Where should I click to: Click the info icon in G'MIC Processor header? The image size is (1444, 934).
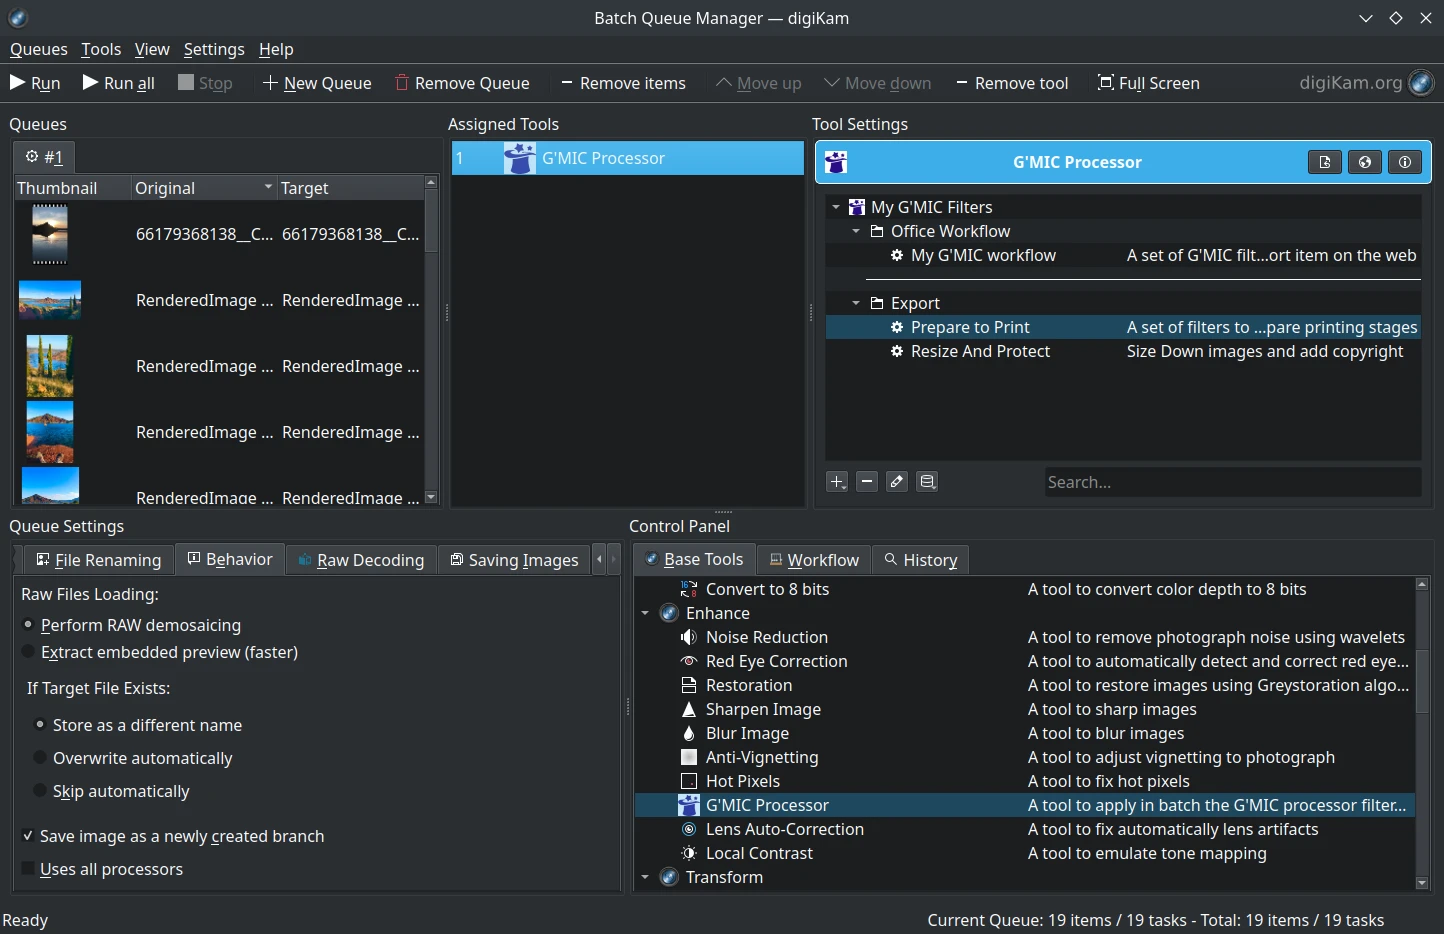point(1404,162)
